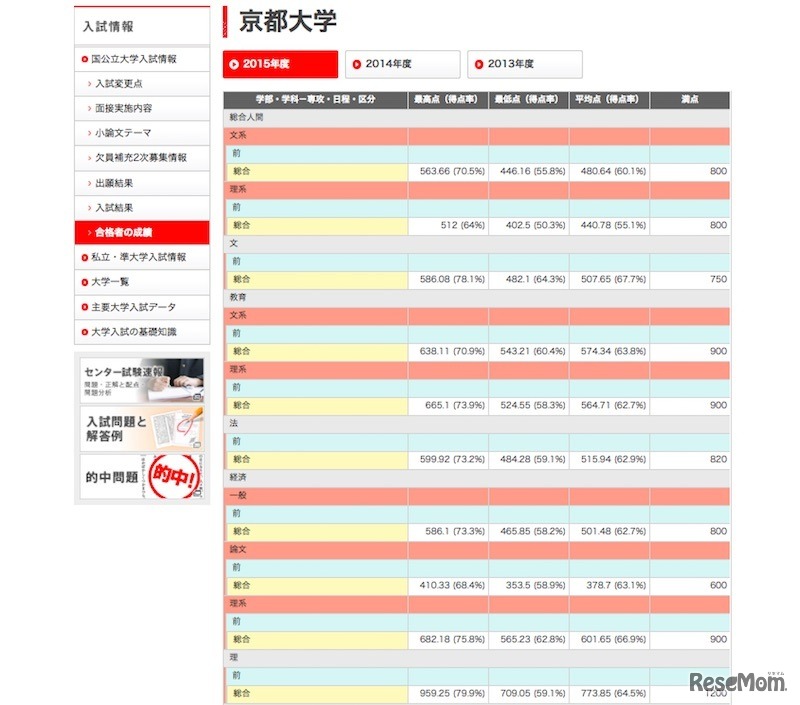This screenshot has width=800, height=705.
Task: Click the 総合人間 faculty row
Action: [x=477, y=117]
